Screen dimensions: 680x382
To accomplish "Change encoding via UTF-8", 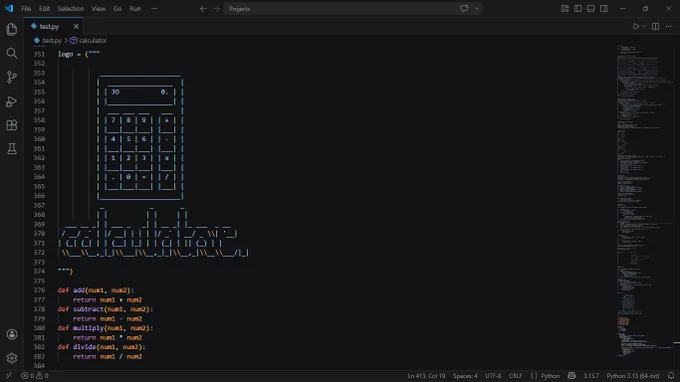I will [493, 375].
